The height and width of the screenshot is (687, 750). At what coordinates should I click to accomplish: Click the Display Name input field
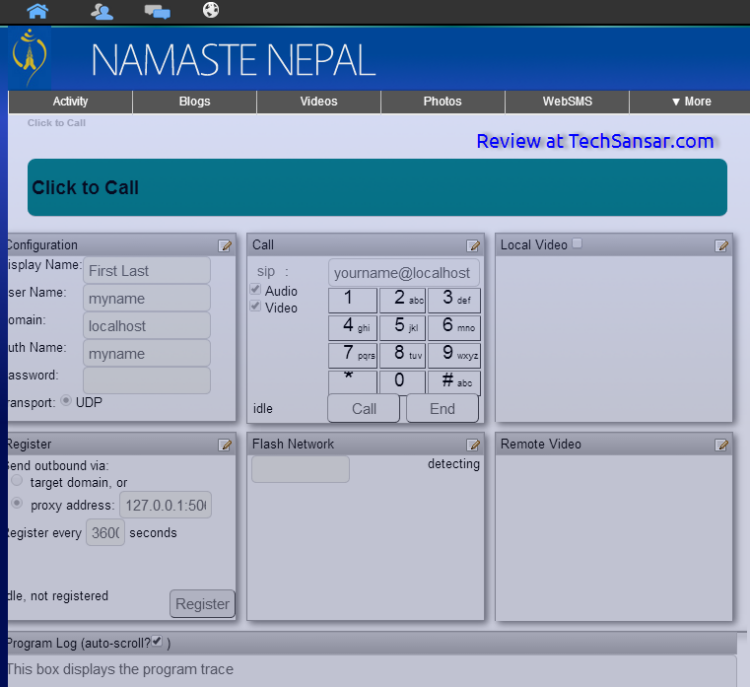coord(147,271)
